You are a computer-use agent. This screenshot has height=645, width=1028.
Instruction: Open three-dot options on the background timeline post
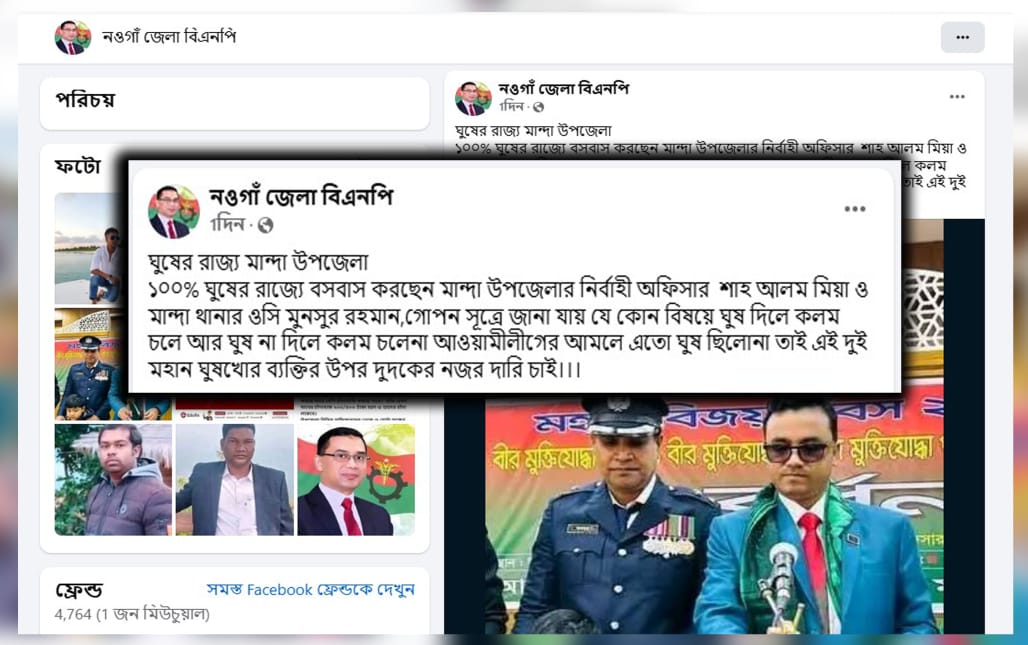957,97
